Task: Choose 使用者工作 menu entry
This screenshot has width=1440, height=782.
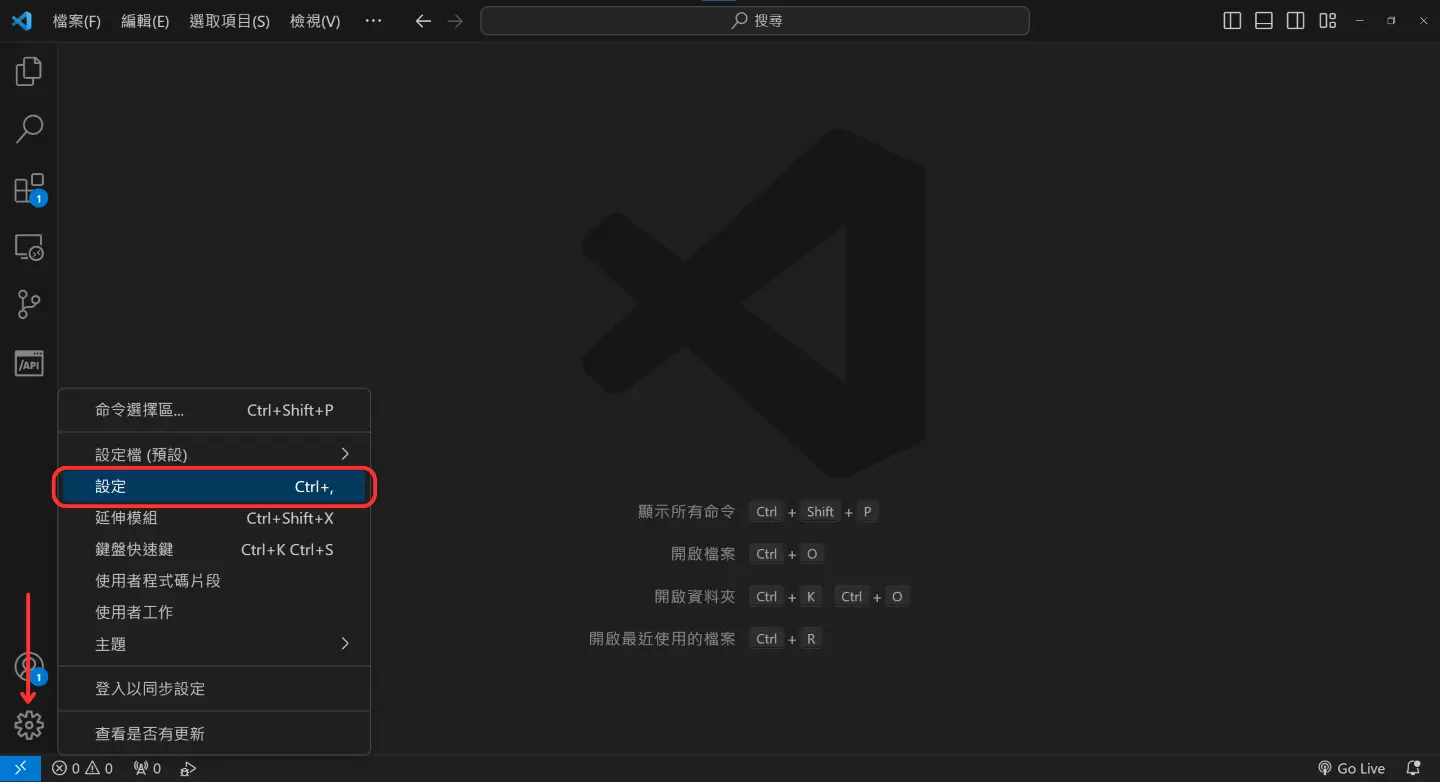Action: (x=214, y=612)
